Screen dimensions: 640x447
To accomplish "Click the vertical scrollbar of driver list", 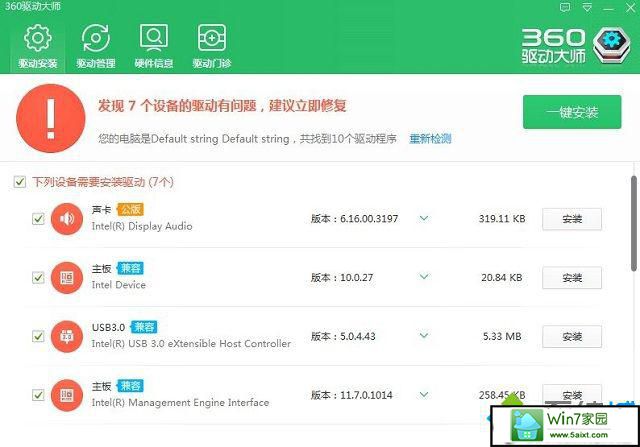I will click(x=633, y=223).
